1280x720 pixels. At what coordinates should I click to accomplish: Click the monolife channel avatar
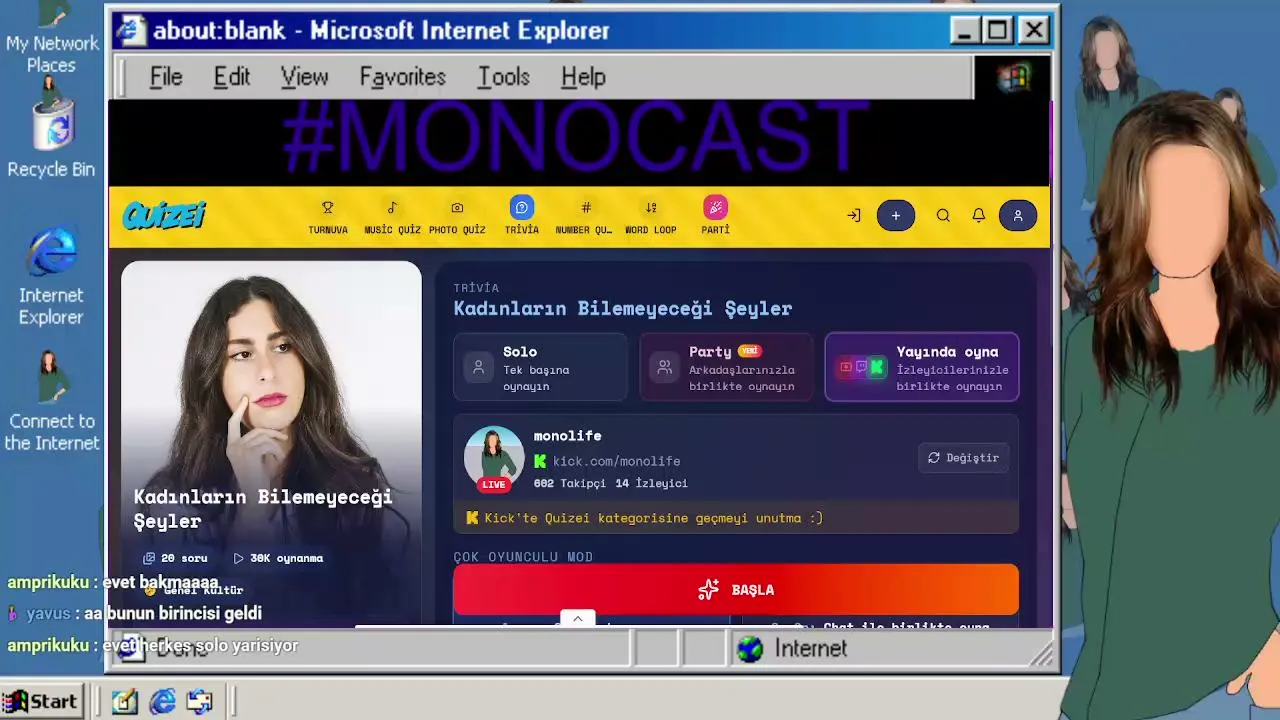(494, 457)
